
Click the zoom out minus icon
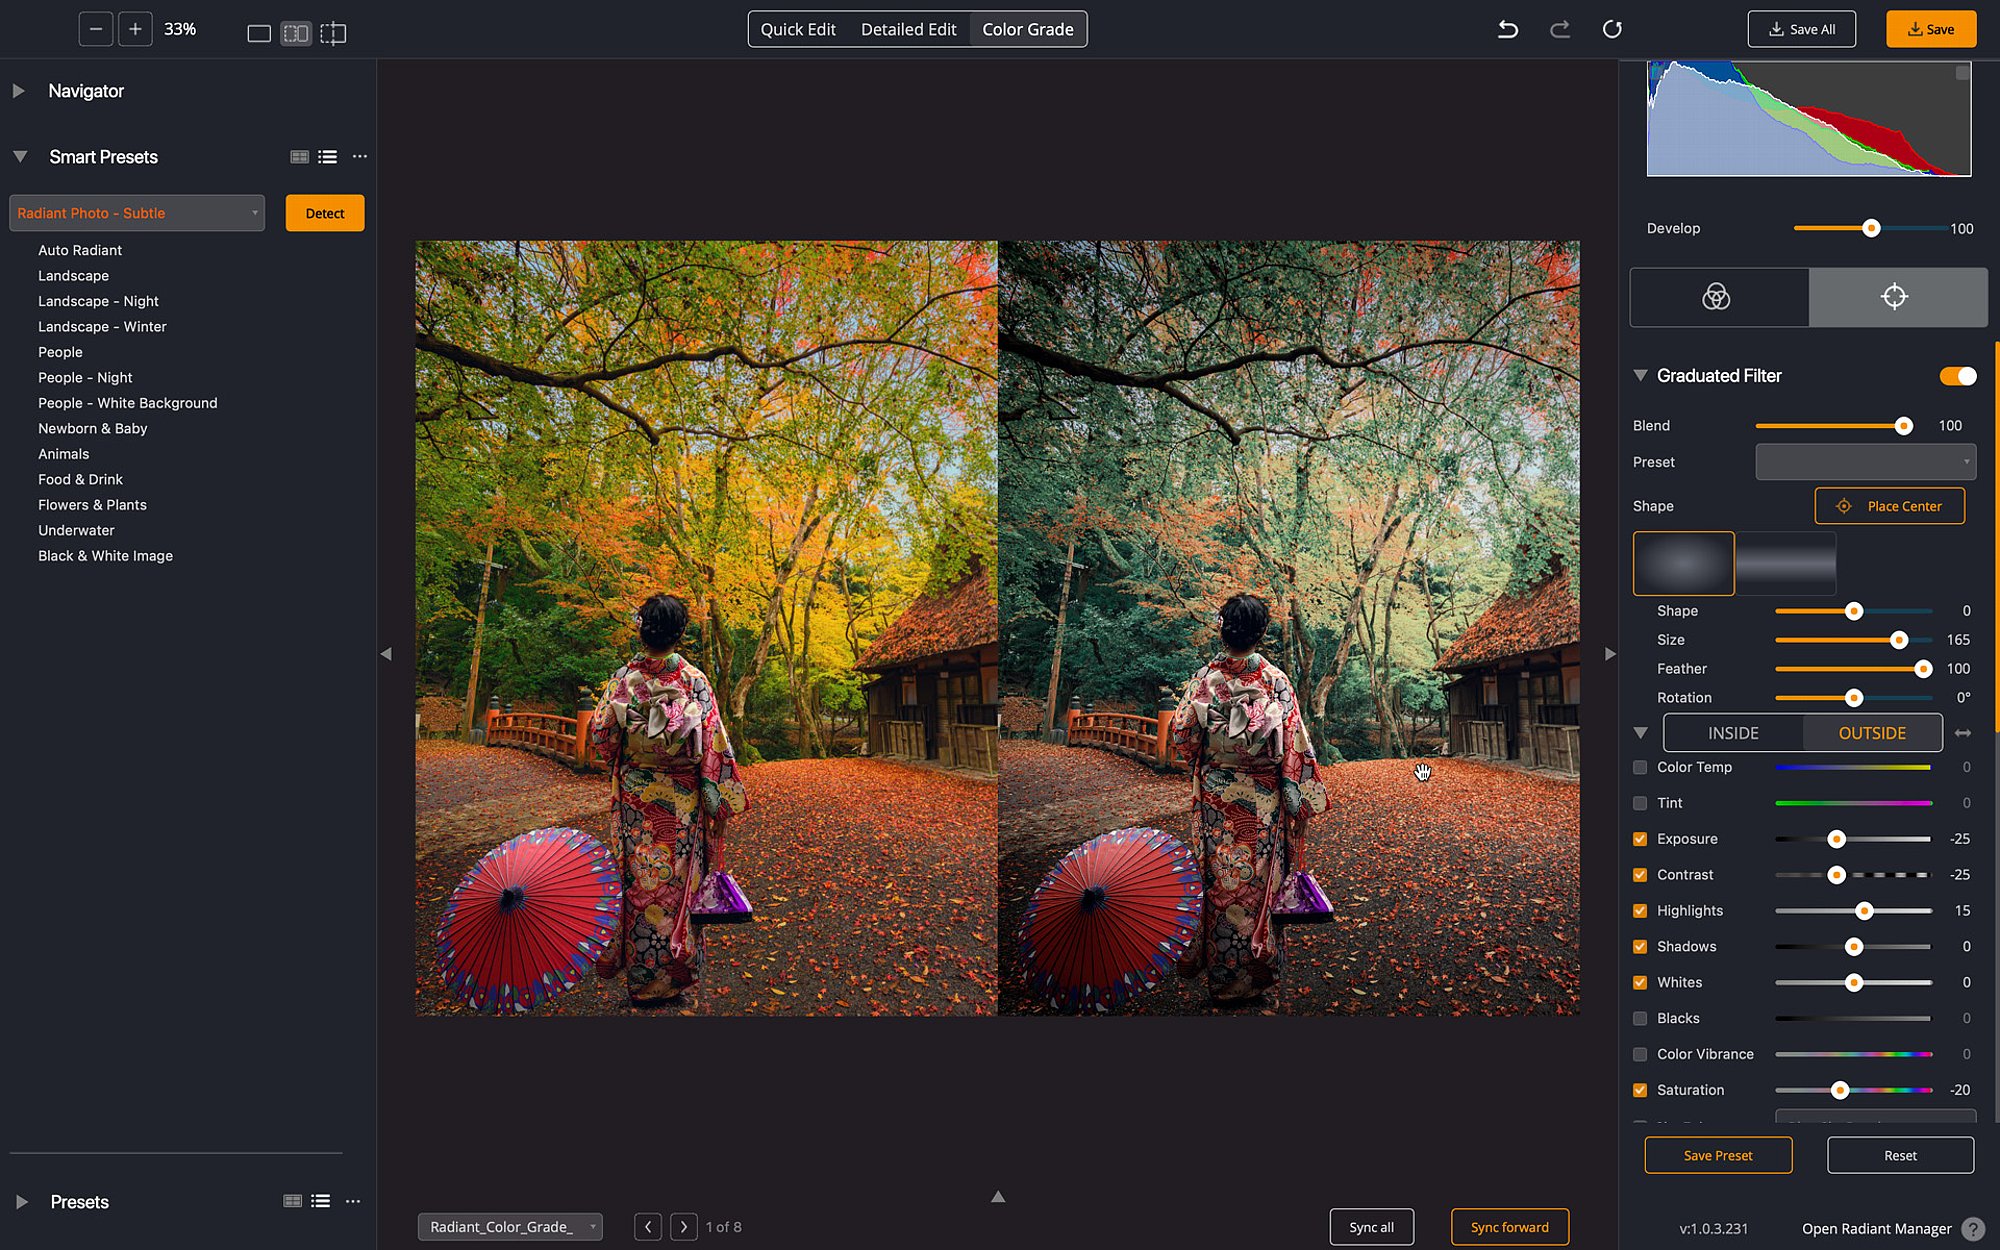coord(96,29)
